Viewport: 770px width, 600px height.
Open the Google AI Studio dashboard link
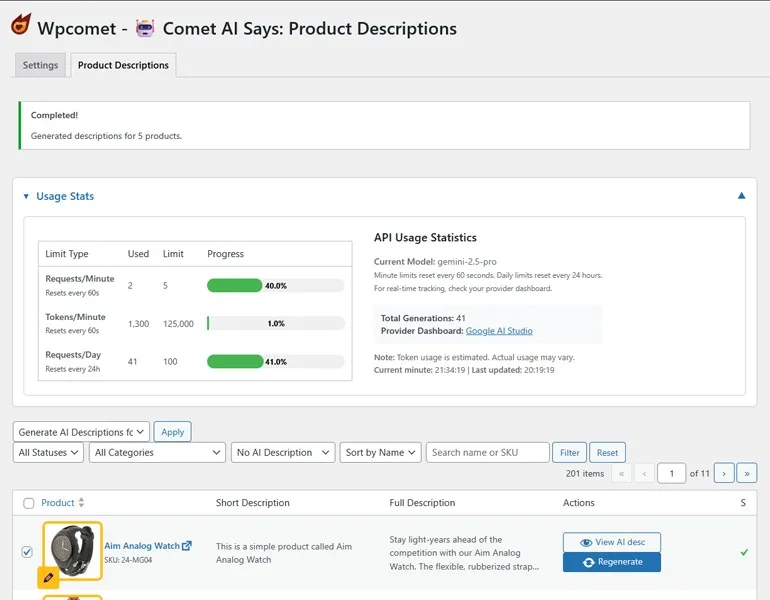coord(499,331)
